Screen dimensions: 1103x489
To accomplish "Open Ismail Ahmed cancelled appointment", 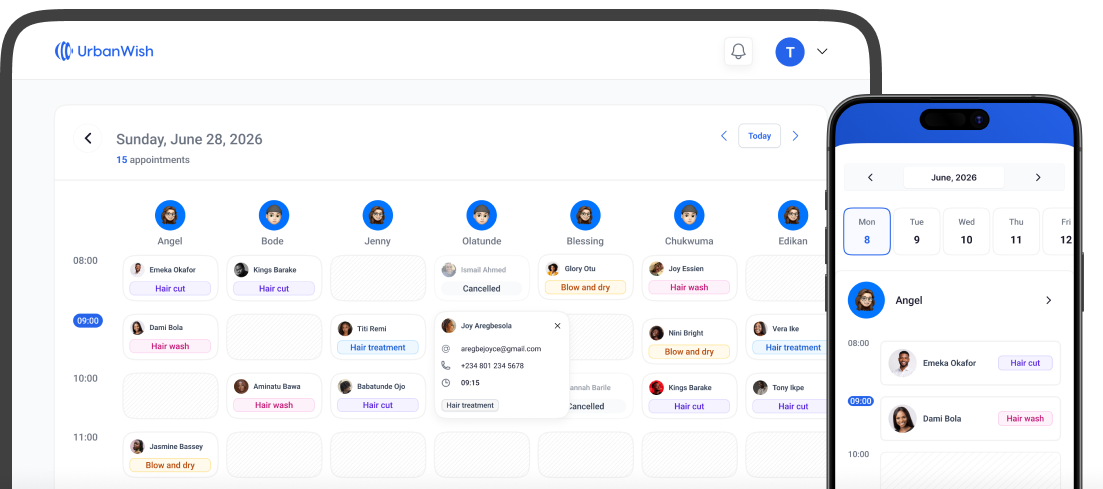I will [x=482, y=278].
